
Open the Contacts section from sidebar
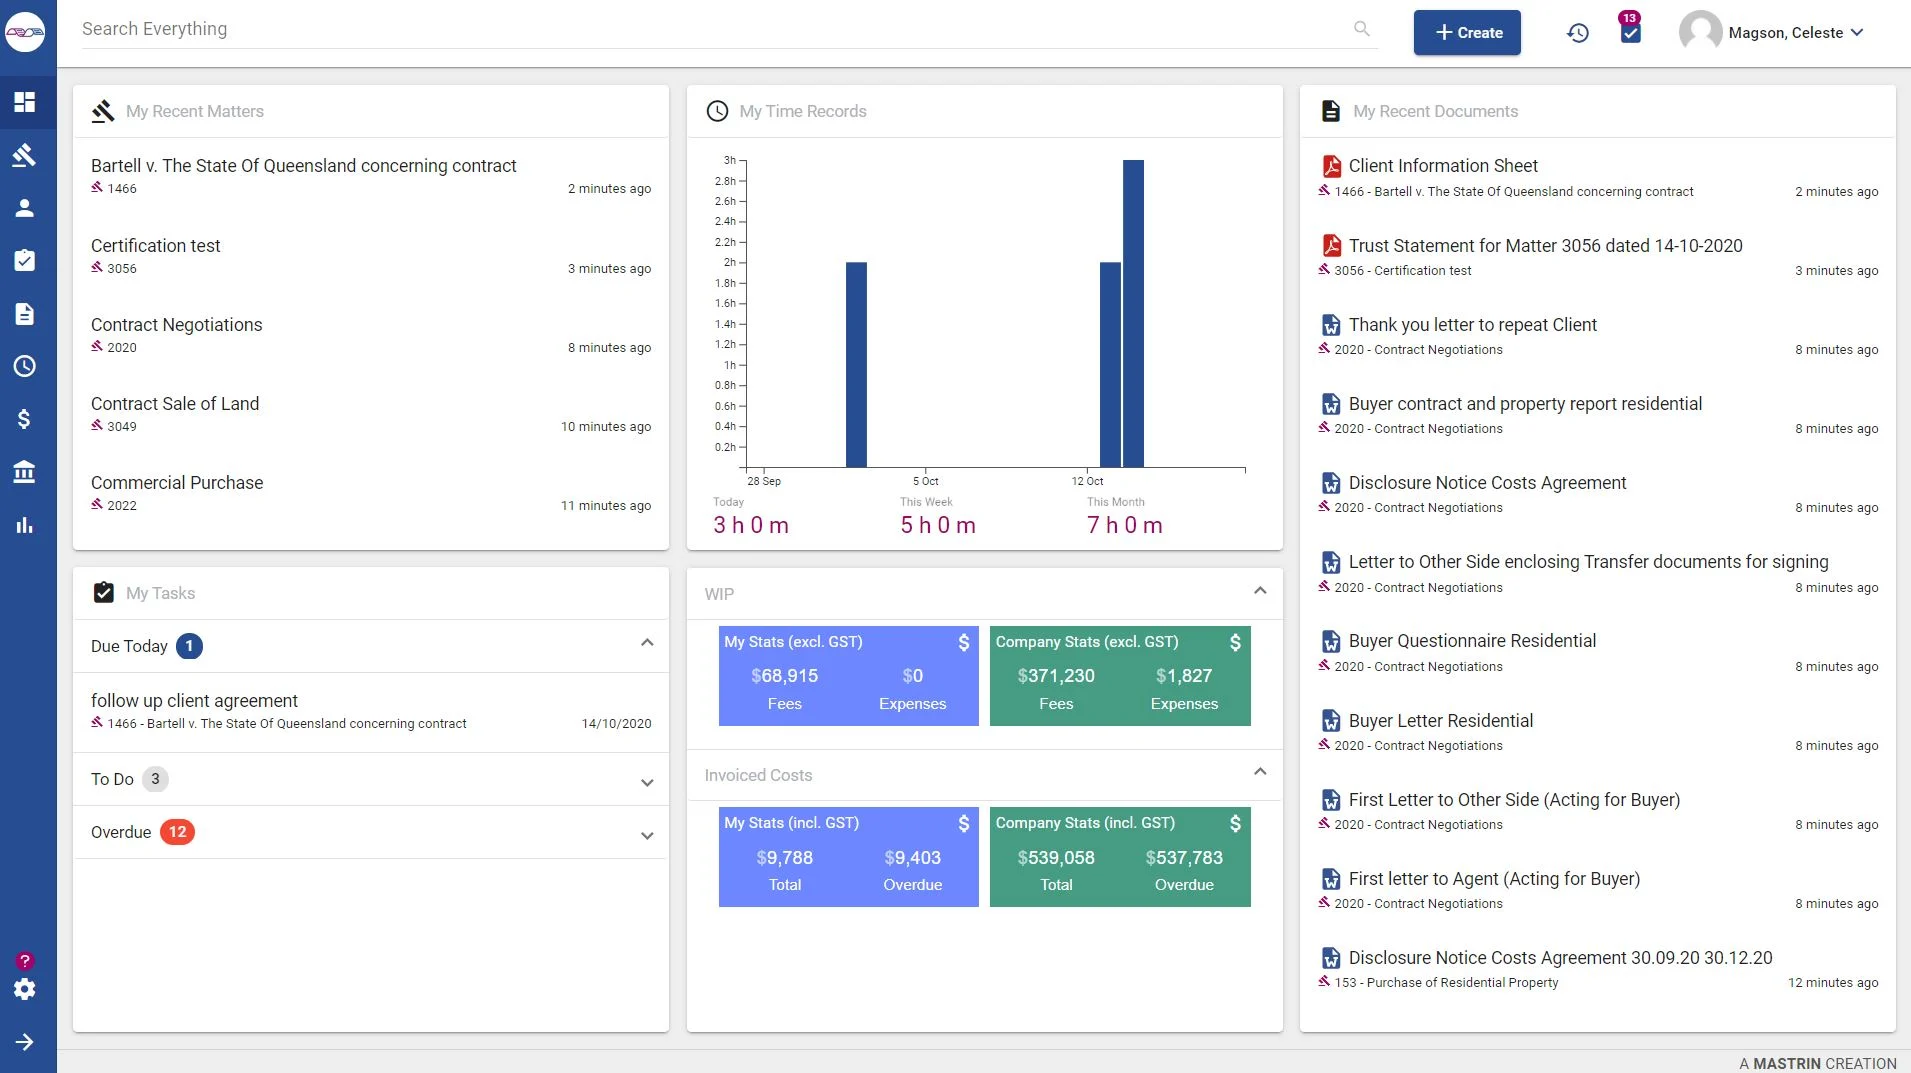[24, 207]
